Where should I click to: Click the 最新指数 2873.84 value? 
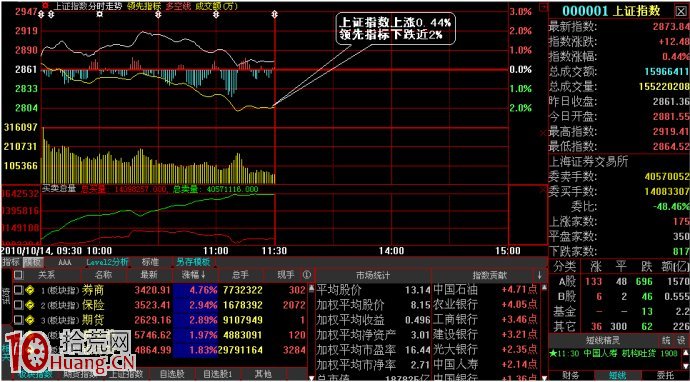(671, 27)
